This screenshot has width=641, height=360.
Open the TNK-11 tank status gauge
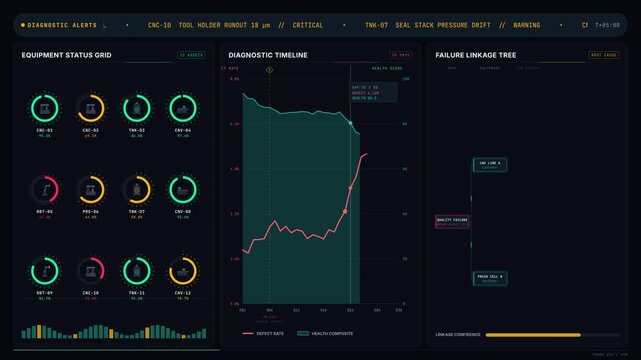(137, 271)
